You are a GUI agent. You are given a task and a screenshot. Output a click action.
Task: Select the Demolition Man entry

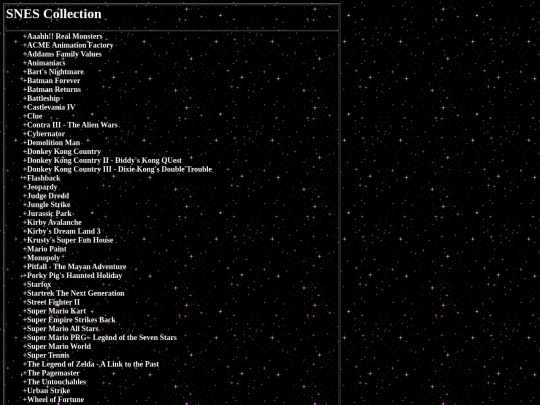pyautogui.click(x=53, y=143)
